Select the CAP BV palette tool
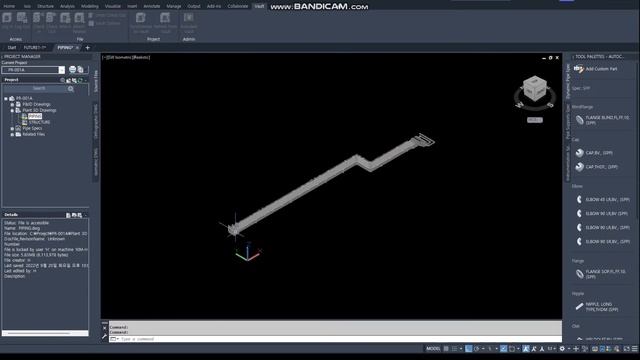The width and height of the screenshot is (640, 360). coord(594,153)
